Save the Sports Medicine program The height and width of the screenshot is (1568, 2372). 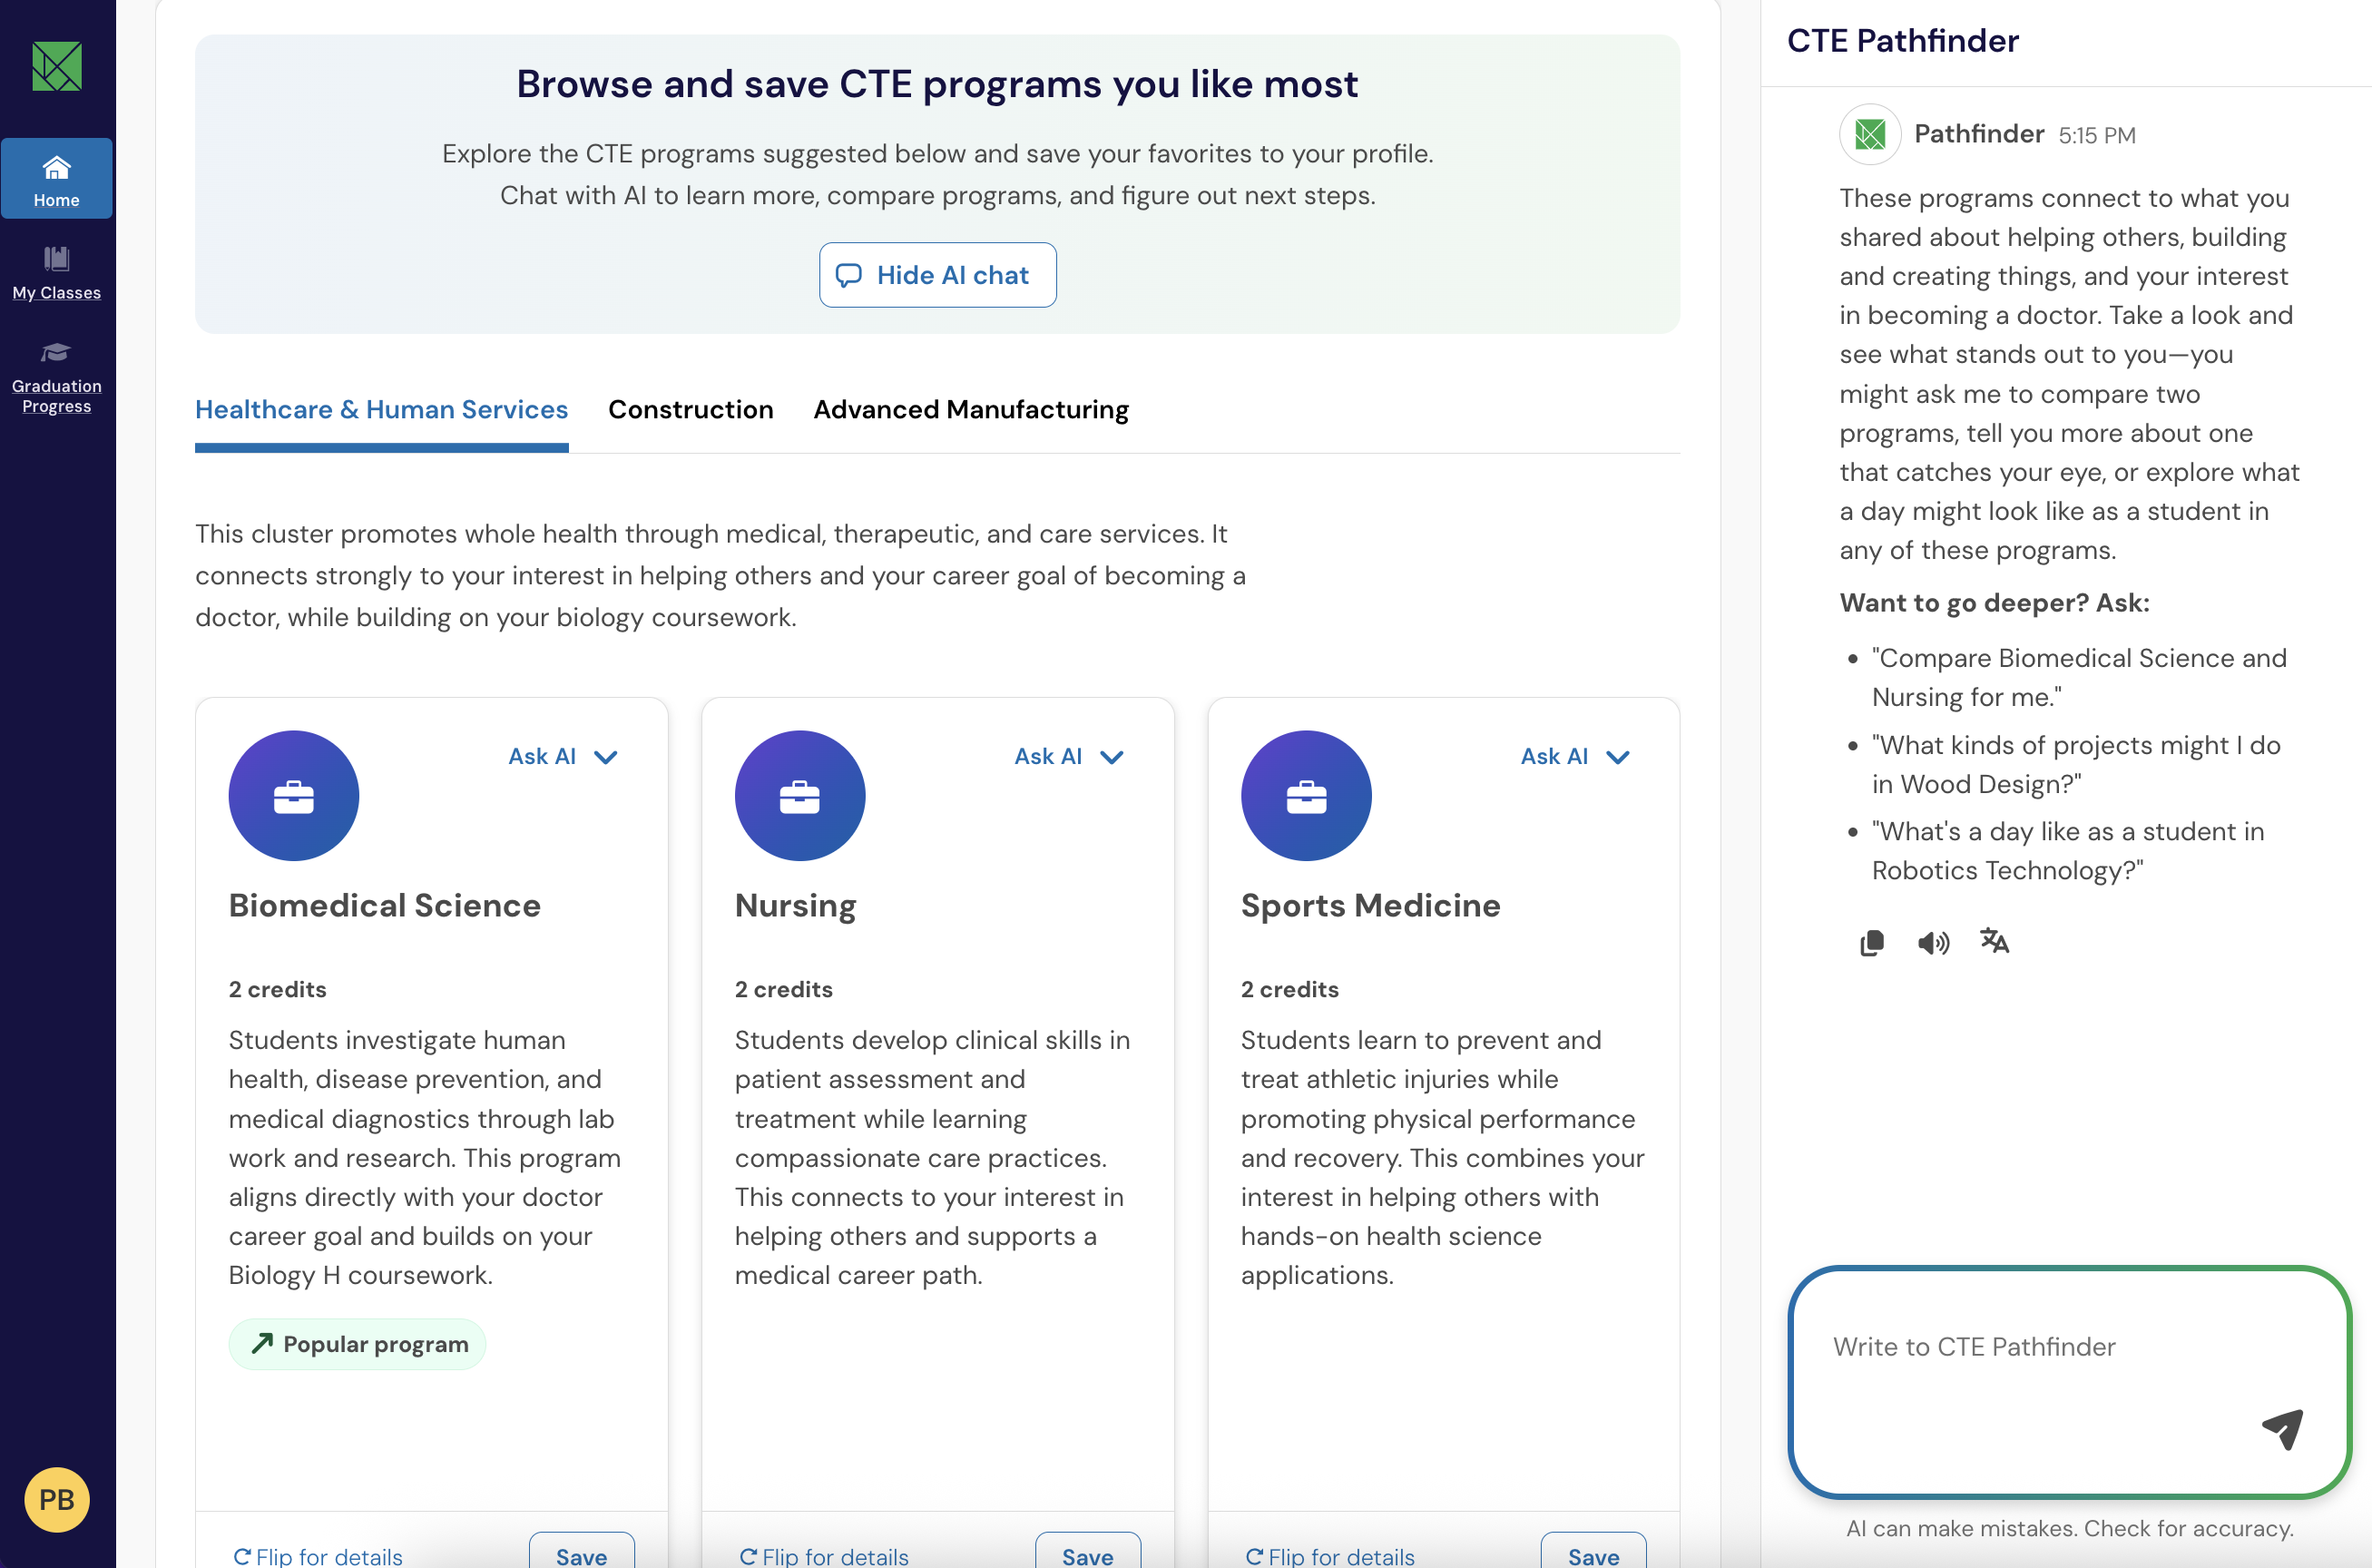pyautogui.click(x=1593, y=1554)
